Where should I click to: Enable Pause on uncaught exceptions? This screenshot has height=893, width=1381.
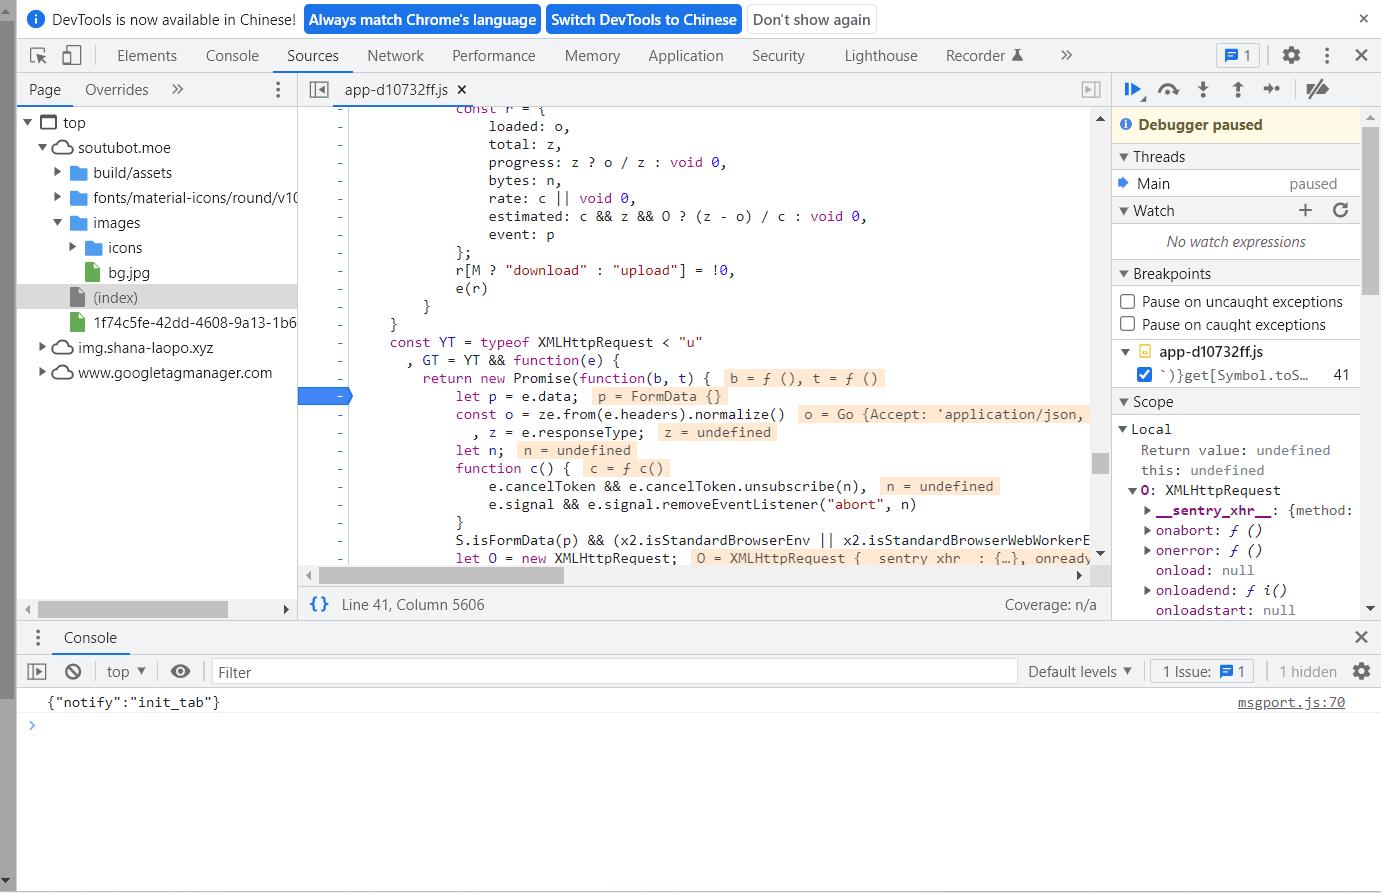1128,301
